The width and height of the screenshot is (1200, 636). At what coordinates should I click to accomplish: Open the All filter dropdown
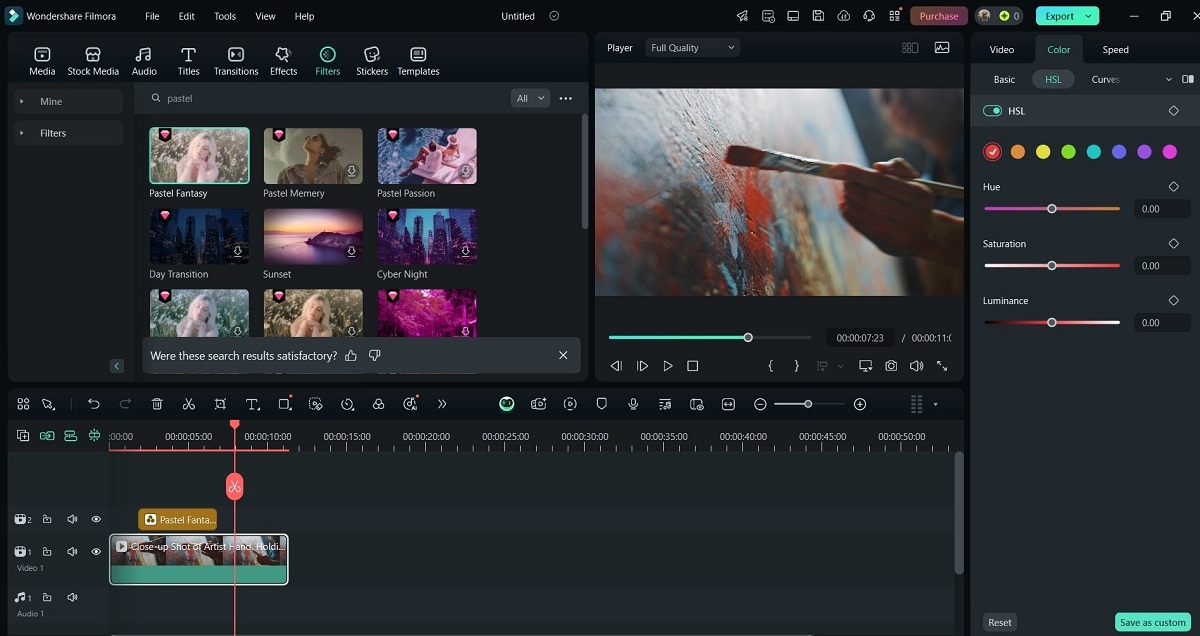point(531,98)
